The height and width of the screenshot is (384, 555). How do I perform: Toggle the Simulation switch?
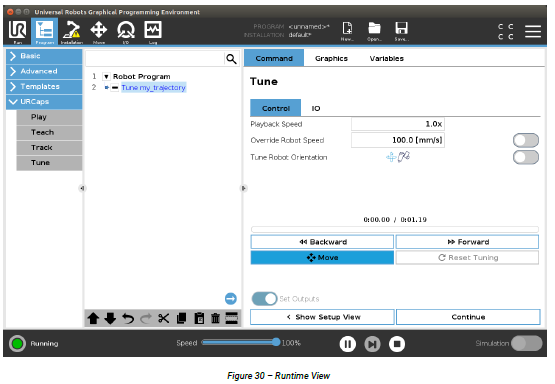(526, 343)
